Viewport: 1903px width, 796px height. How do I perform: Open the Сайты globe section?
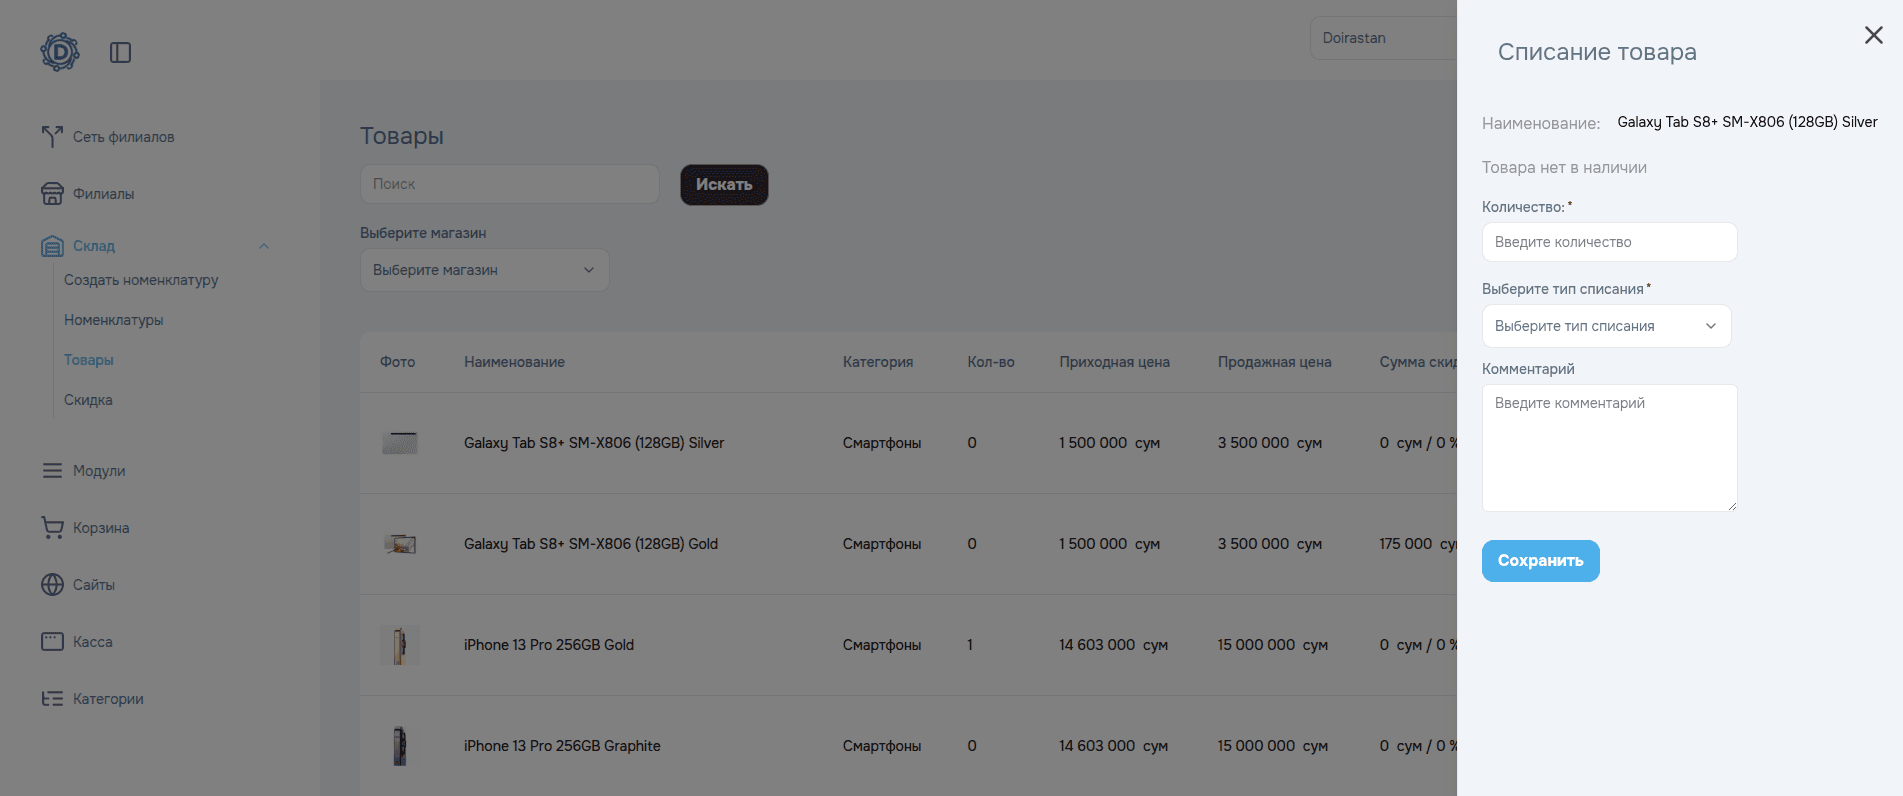click(93, 585)
